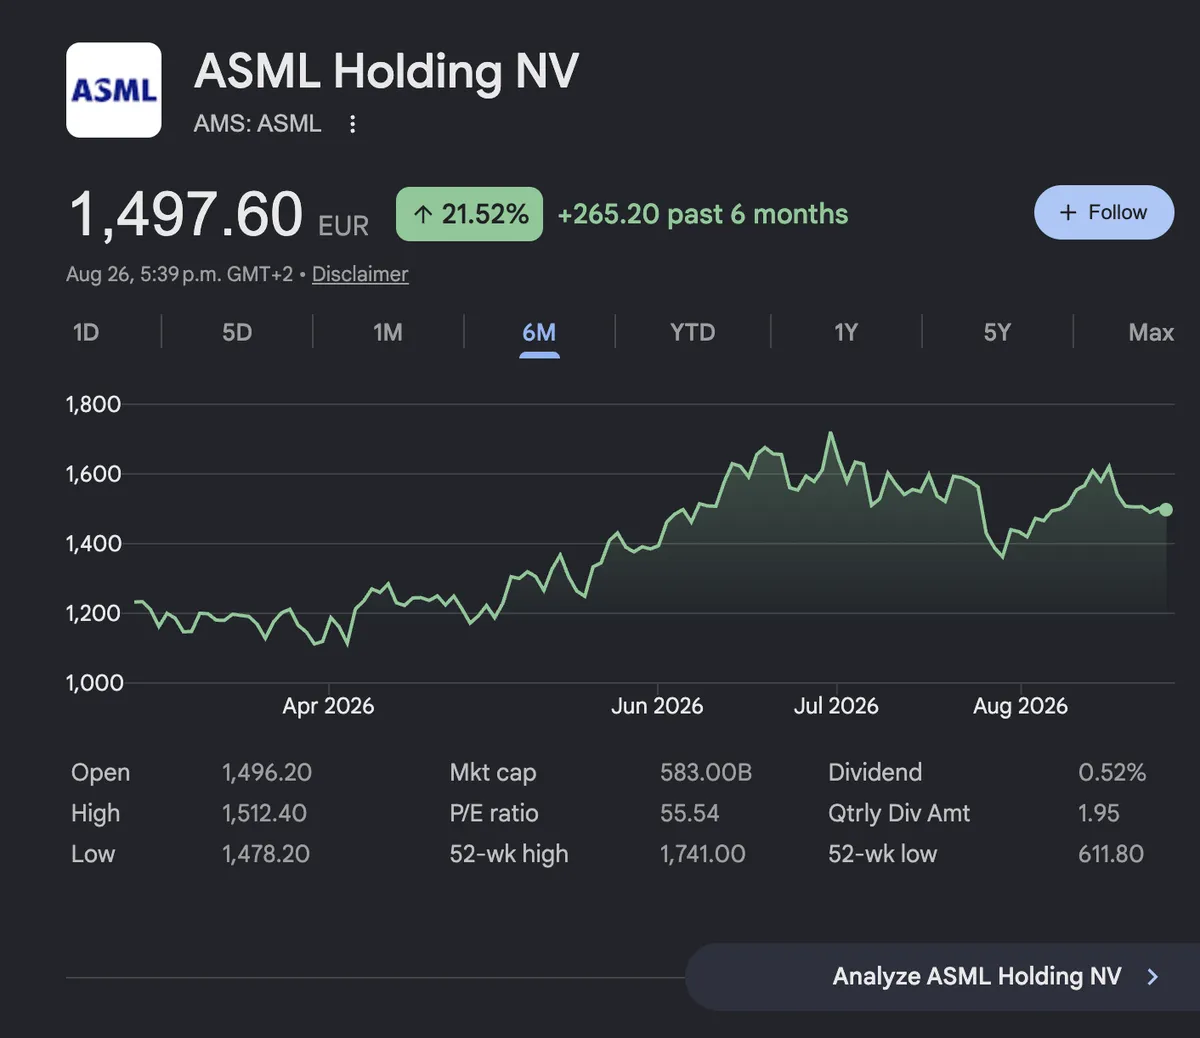Image resolution: width=1200 pixels, height=1038 pixels.
Task: Click the 52-wk high value 1,741.00
Action: (x=703, y=854)
